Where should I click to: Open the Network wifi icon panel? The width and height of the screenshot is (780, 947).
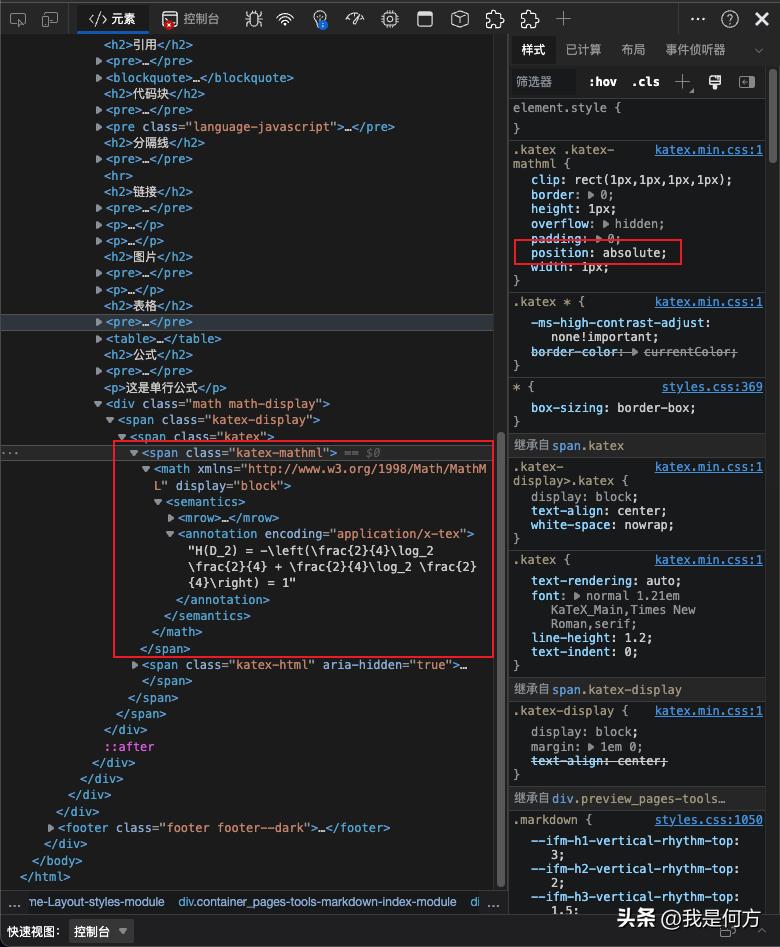tap(285, 19)
